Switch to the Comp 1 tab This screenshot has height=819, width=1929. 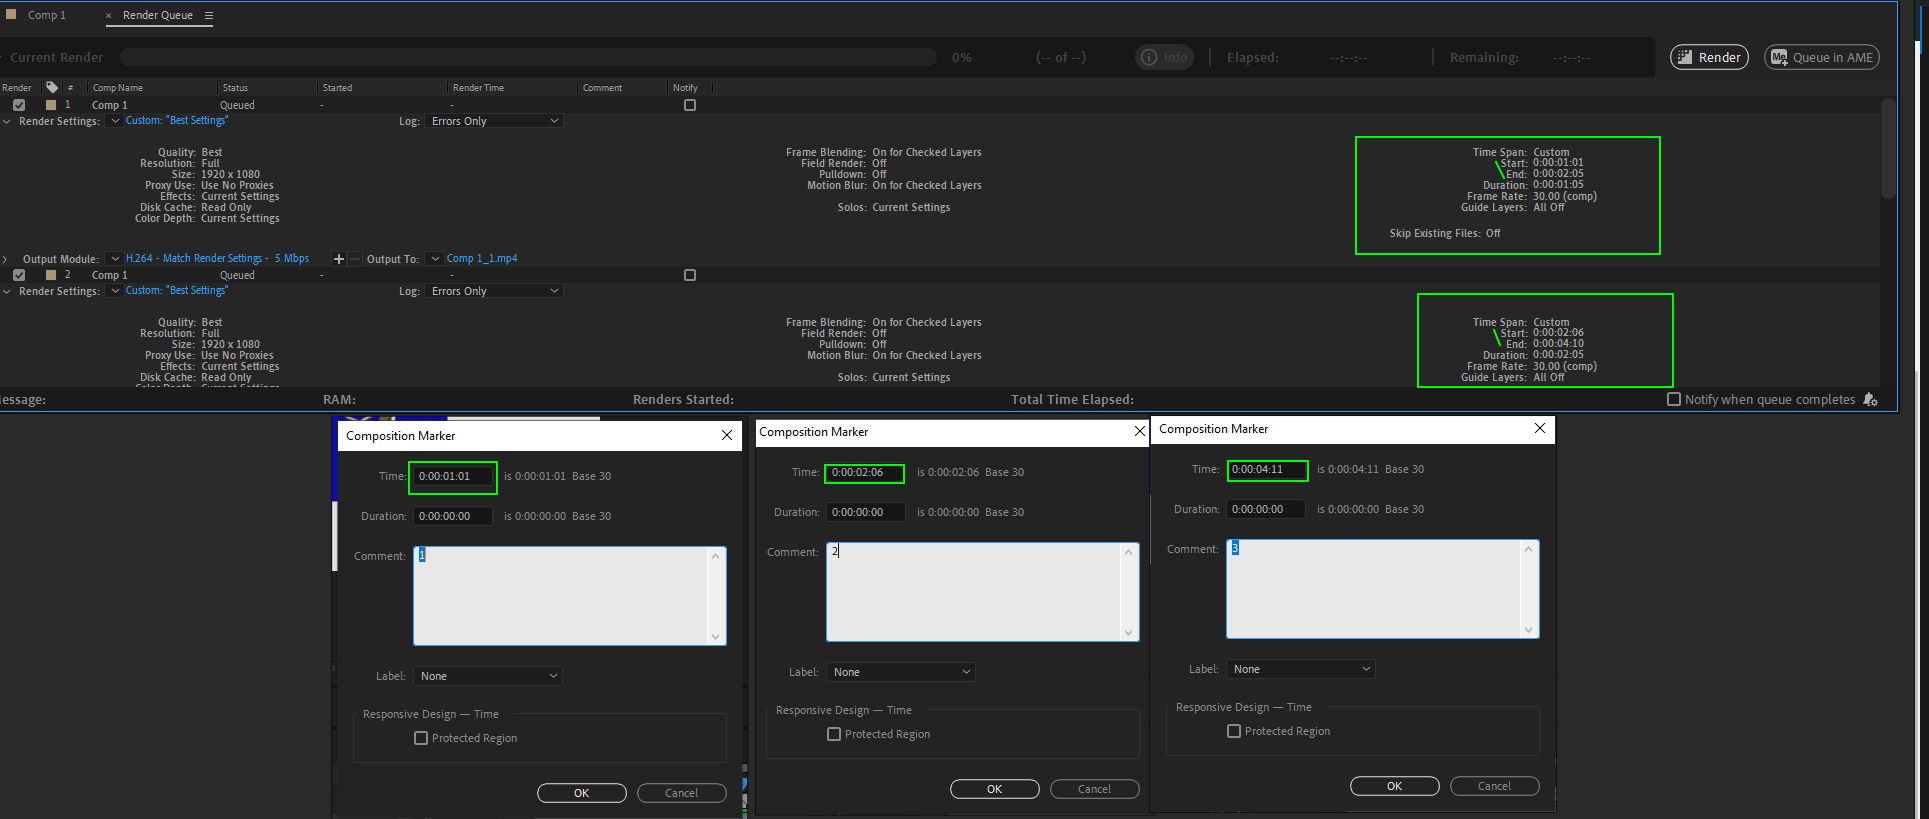(46, 15)
